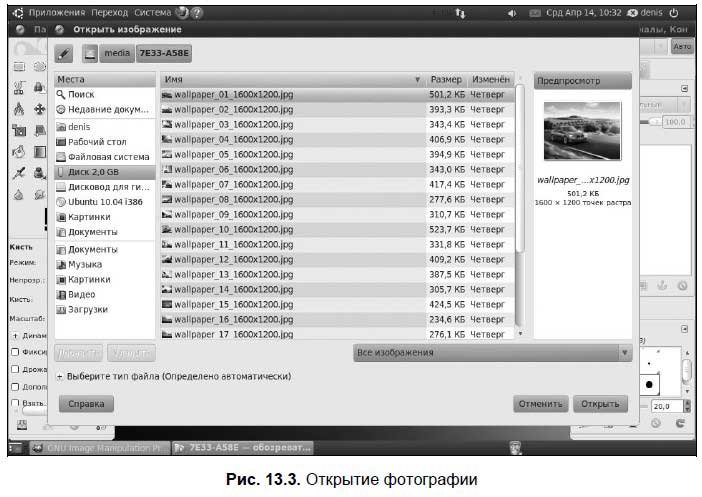Viewport: 702px width, 497px height.
Task: Toggle the Допол checkbox option
Action: pyautogui.click(x=15, y=387)
